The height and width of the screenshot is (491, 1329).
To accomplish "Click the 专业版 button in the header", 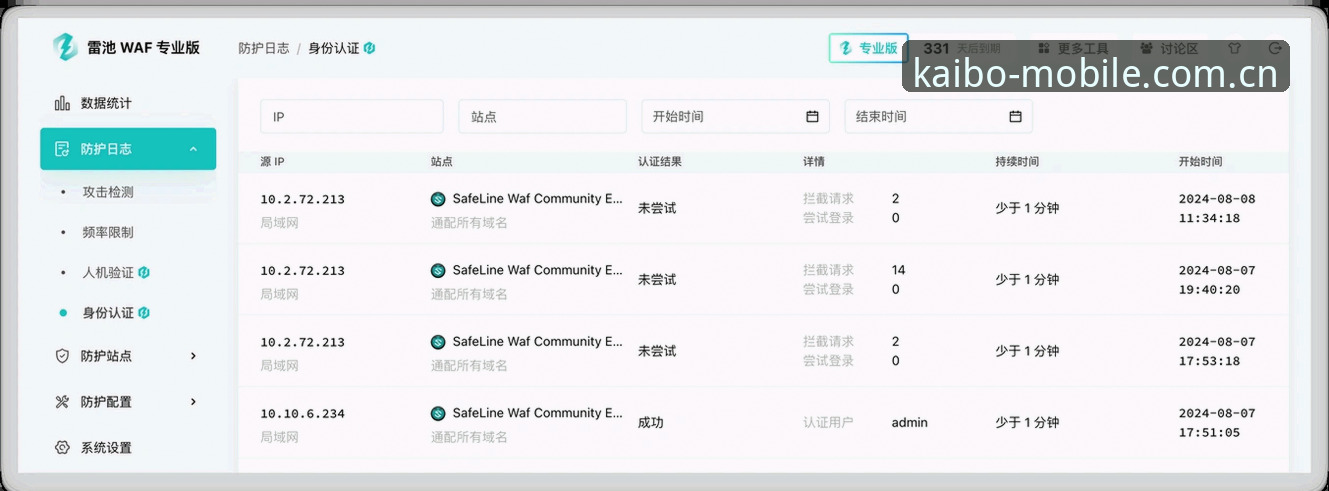I will click(868, 48).
